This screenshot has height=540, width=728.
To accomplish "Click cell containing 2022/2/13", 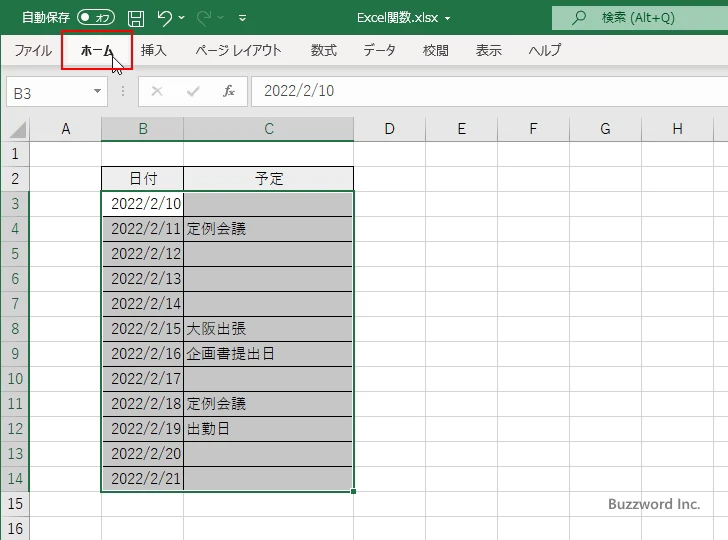I will click(143, 279).
